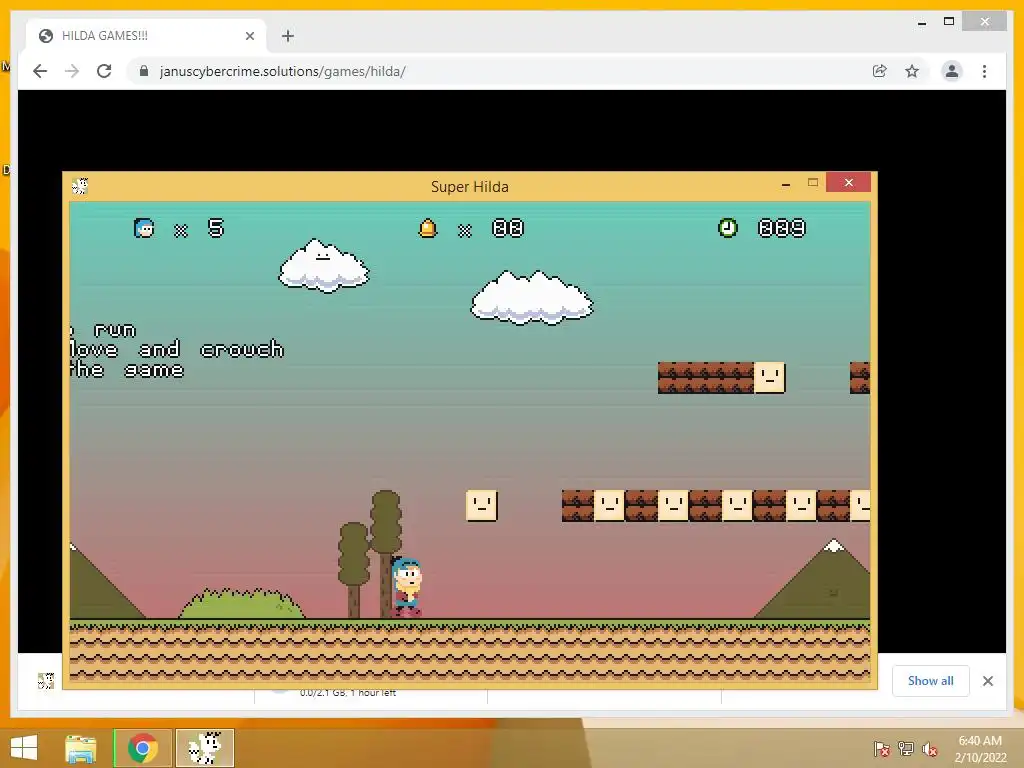The height and width of the screenshot is (768, 1024).
Task: Click the Super Hilda window title icon
Action: 80,186
